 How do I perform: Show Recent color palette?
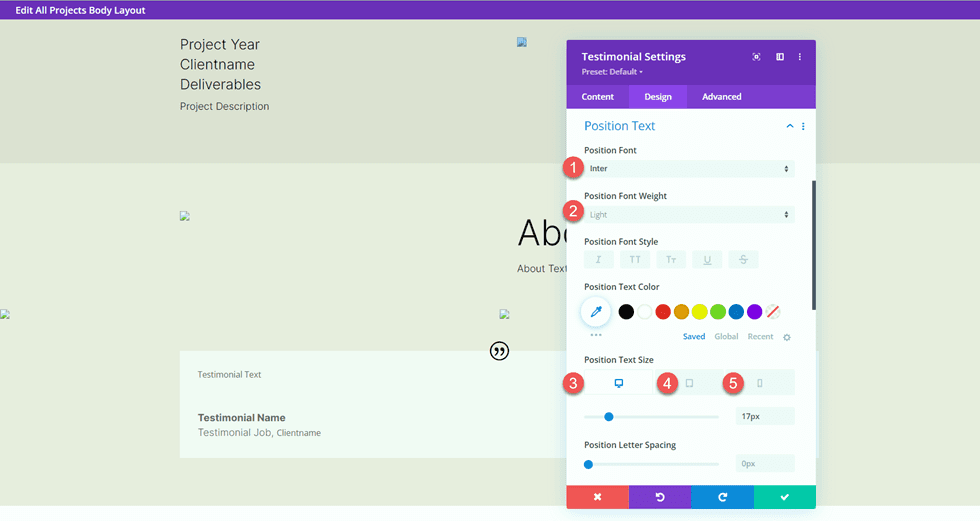760,337
